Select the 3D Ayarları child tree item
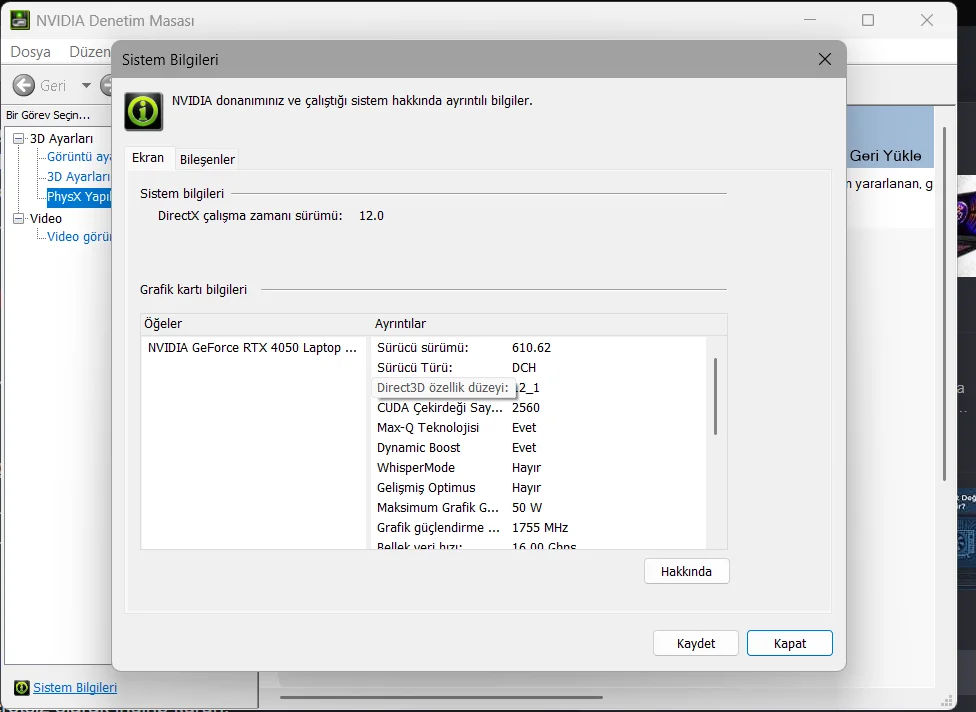 click(x=79, y=177)
